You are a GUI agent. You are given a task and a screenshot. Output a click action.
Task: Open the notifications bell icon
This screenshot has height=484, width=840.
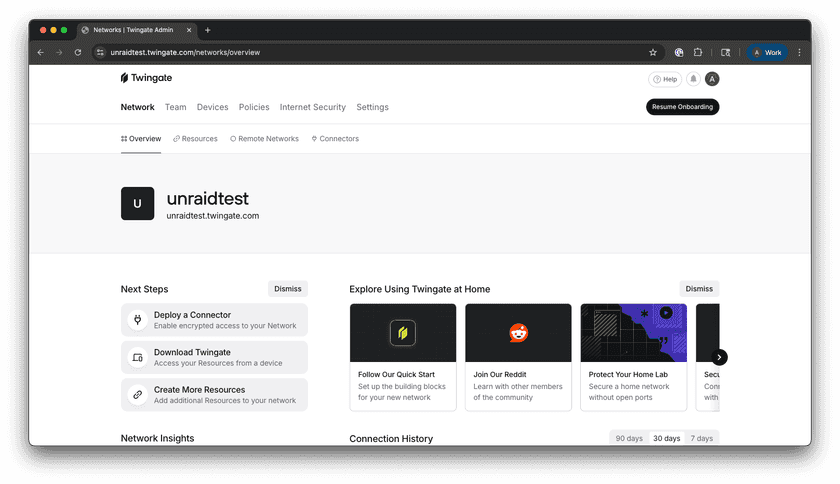point(693,79)
